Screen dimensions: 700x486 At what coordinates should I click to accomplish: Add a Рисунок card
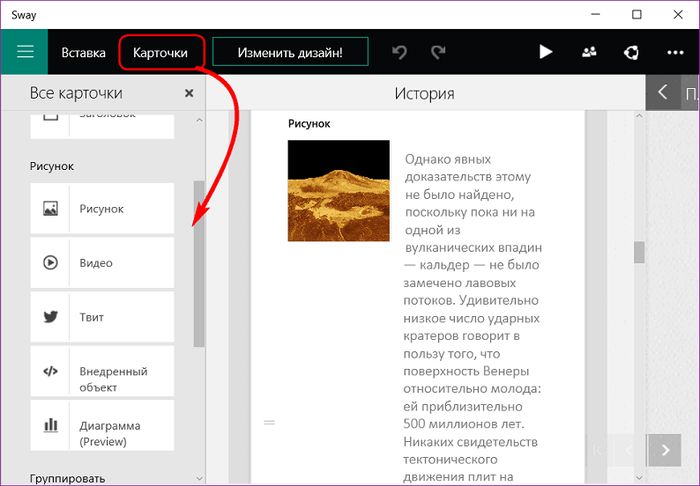tap(102, 209)
